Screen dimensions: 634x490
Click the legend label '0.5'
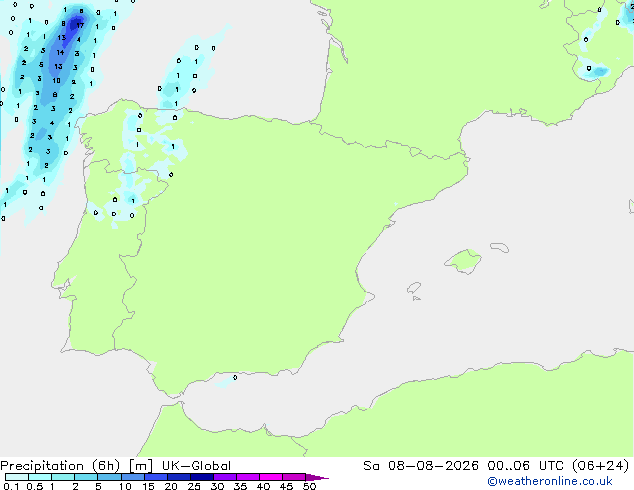click(34, 486)
